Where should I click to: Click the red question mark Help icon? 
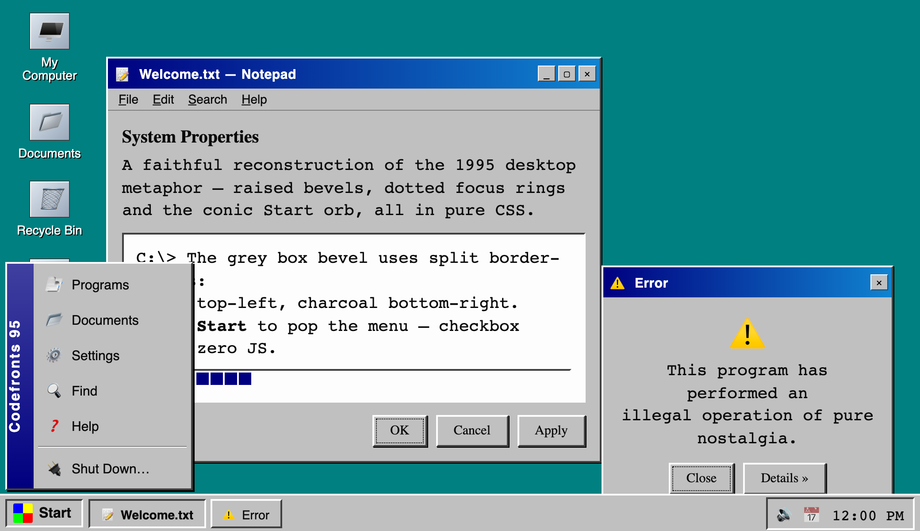tap(54, 426)
